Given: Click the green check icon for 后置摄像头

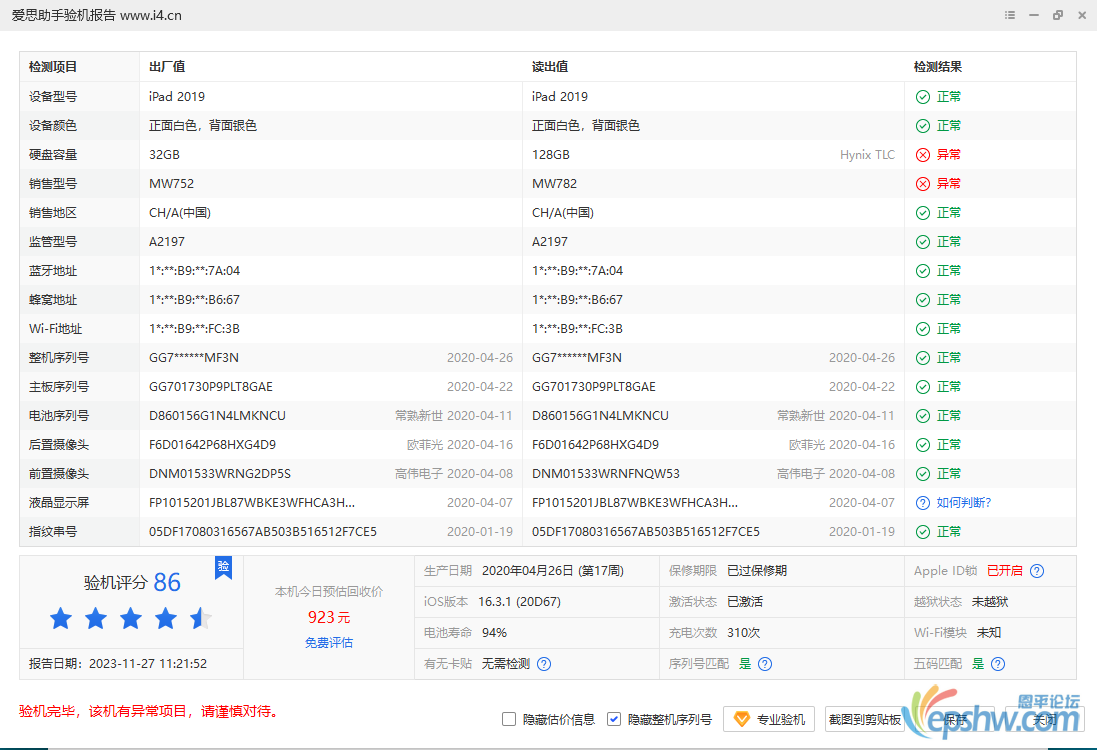Looking at the screenshot, I should (x=923, y=445).
